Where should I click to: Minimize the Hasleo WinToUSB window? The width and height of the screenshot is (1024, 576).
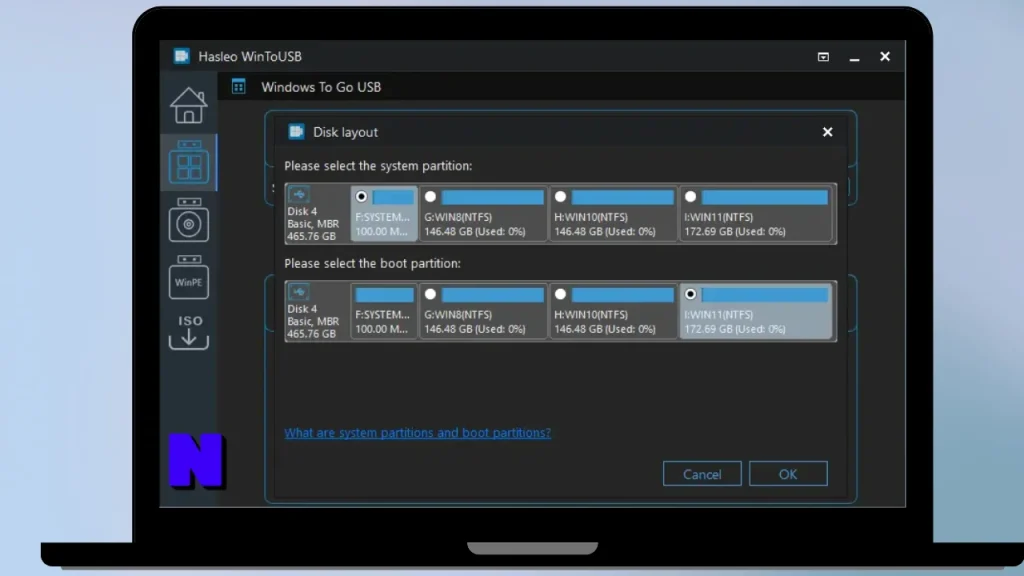854,58
